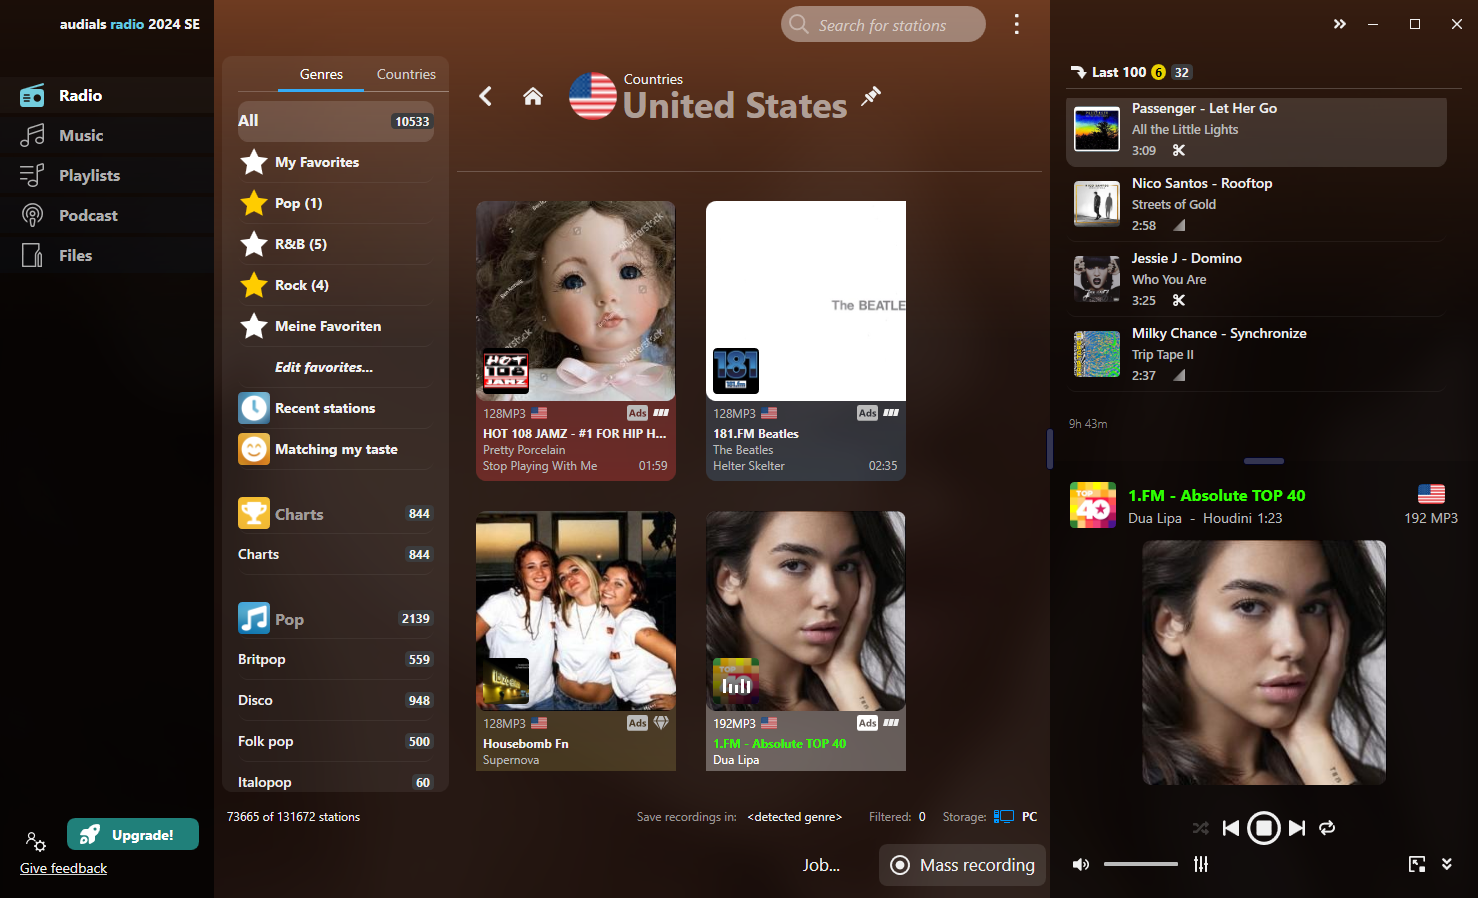This screenshot has height=898, width=1478.
Task: Switch to the Genres tab
Action: point(321,74)
